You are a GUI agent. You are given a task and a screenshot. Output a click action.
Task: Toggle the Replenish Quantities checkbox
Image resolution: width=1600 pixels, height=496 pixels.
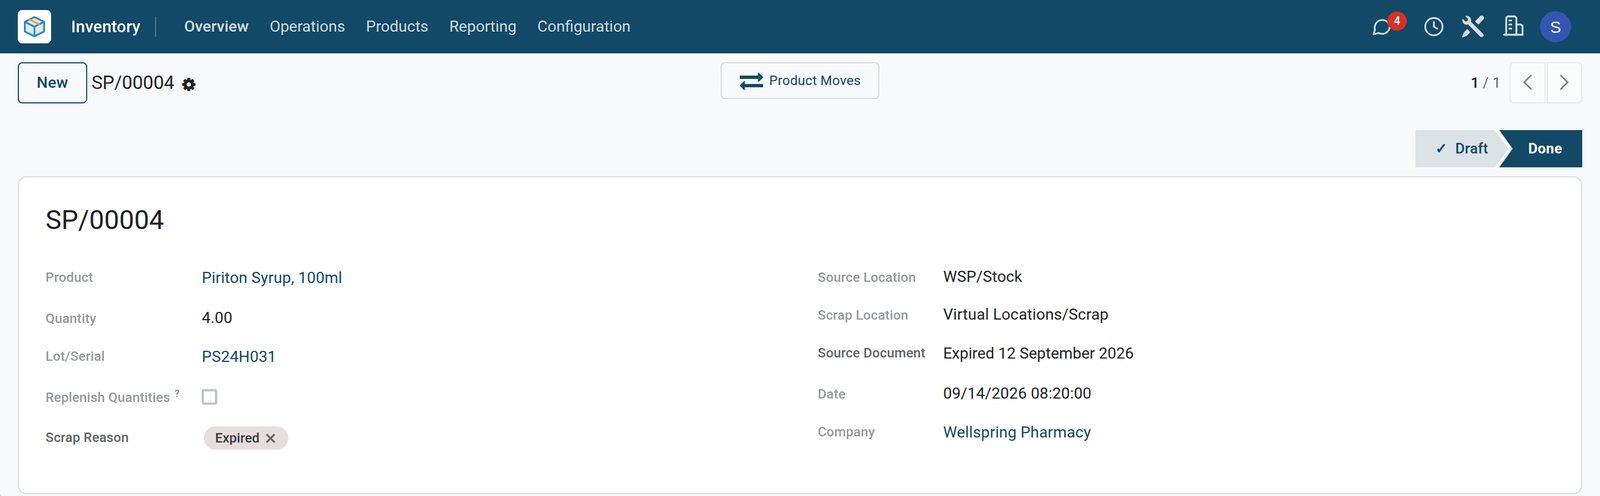pyautogui.click(x=209, y=397)
